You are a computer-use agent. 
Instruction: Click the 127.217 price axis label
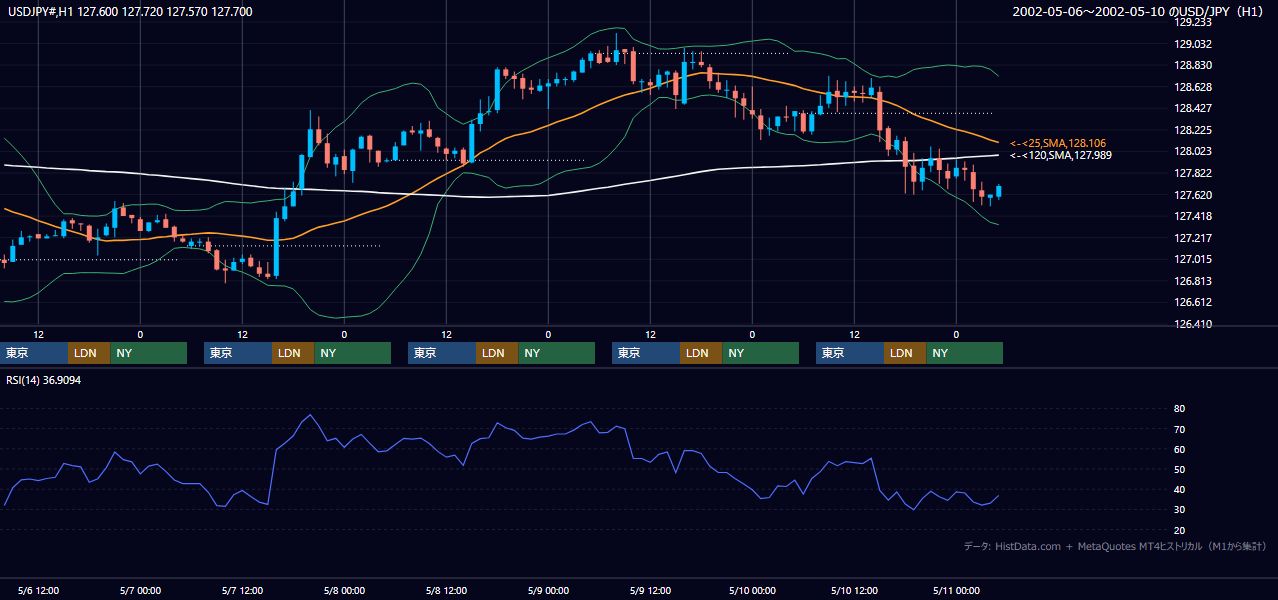[x=1194, y=238]
